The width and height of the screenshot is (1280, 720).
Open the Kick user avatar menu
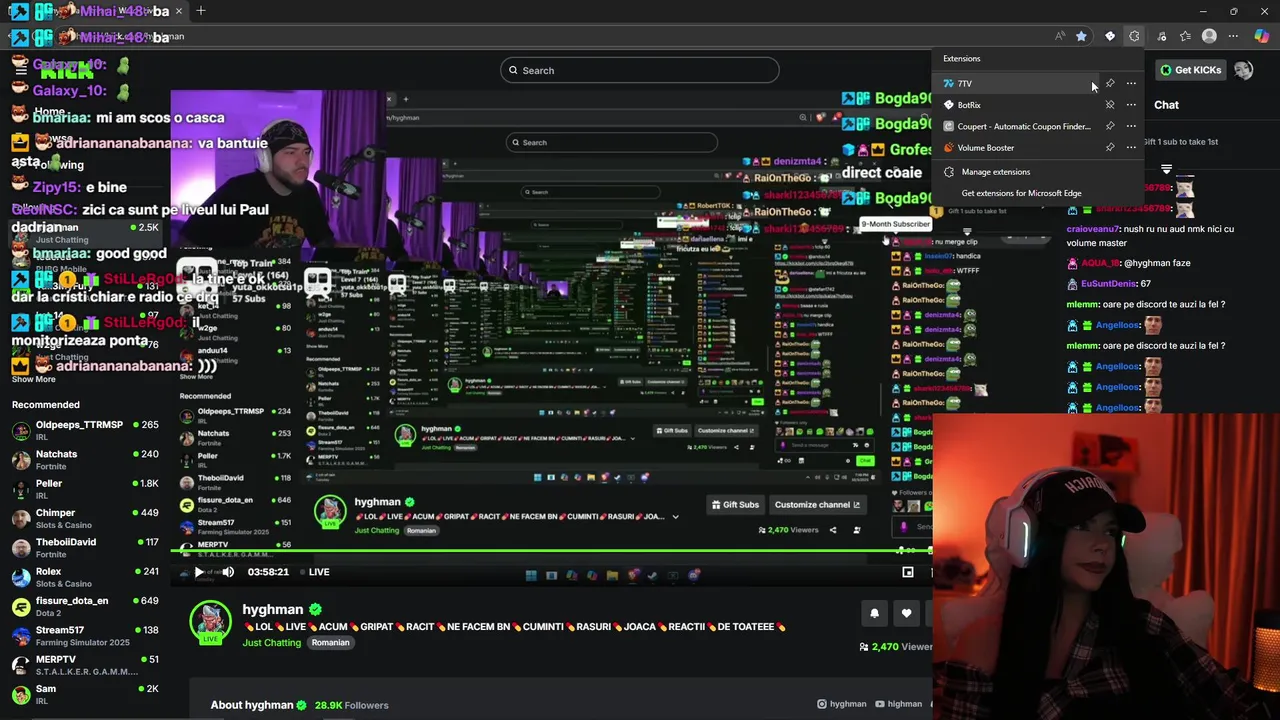(x=1243, y=70)
